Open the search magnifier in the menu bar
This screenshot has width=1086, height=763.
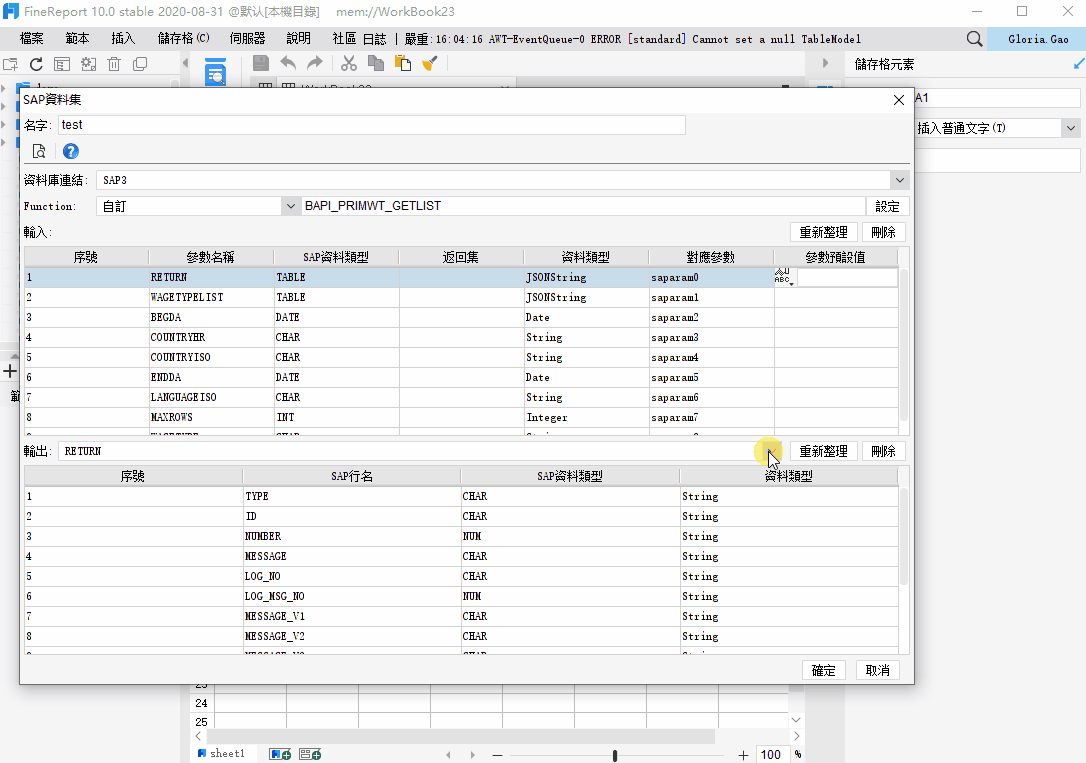[x=974, y=39]
